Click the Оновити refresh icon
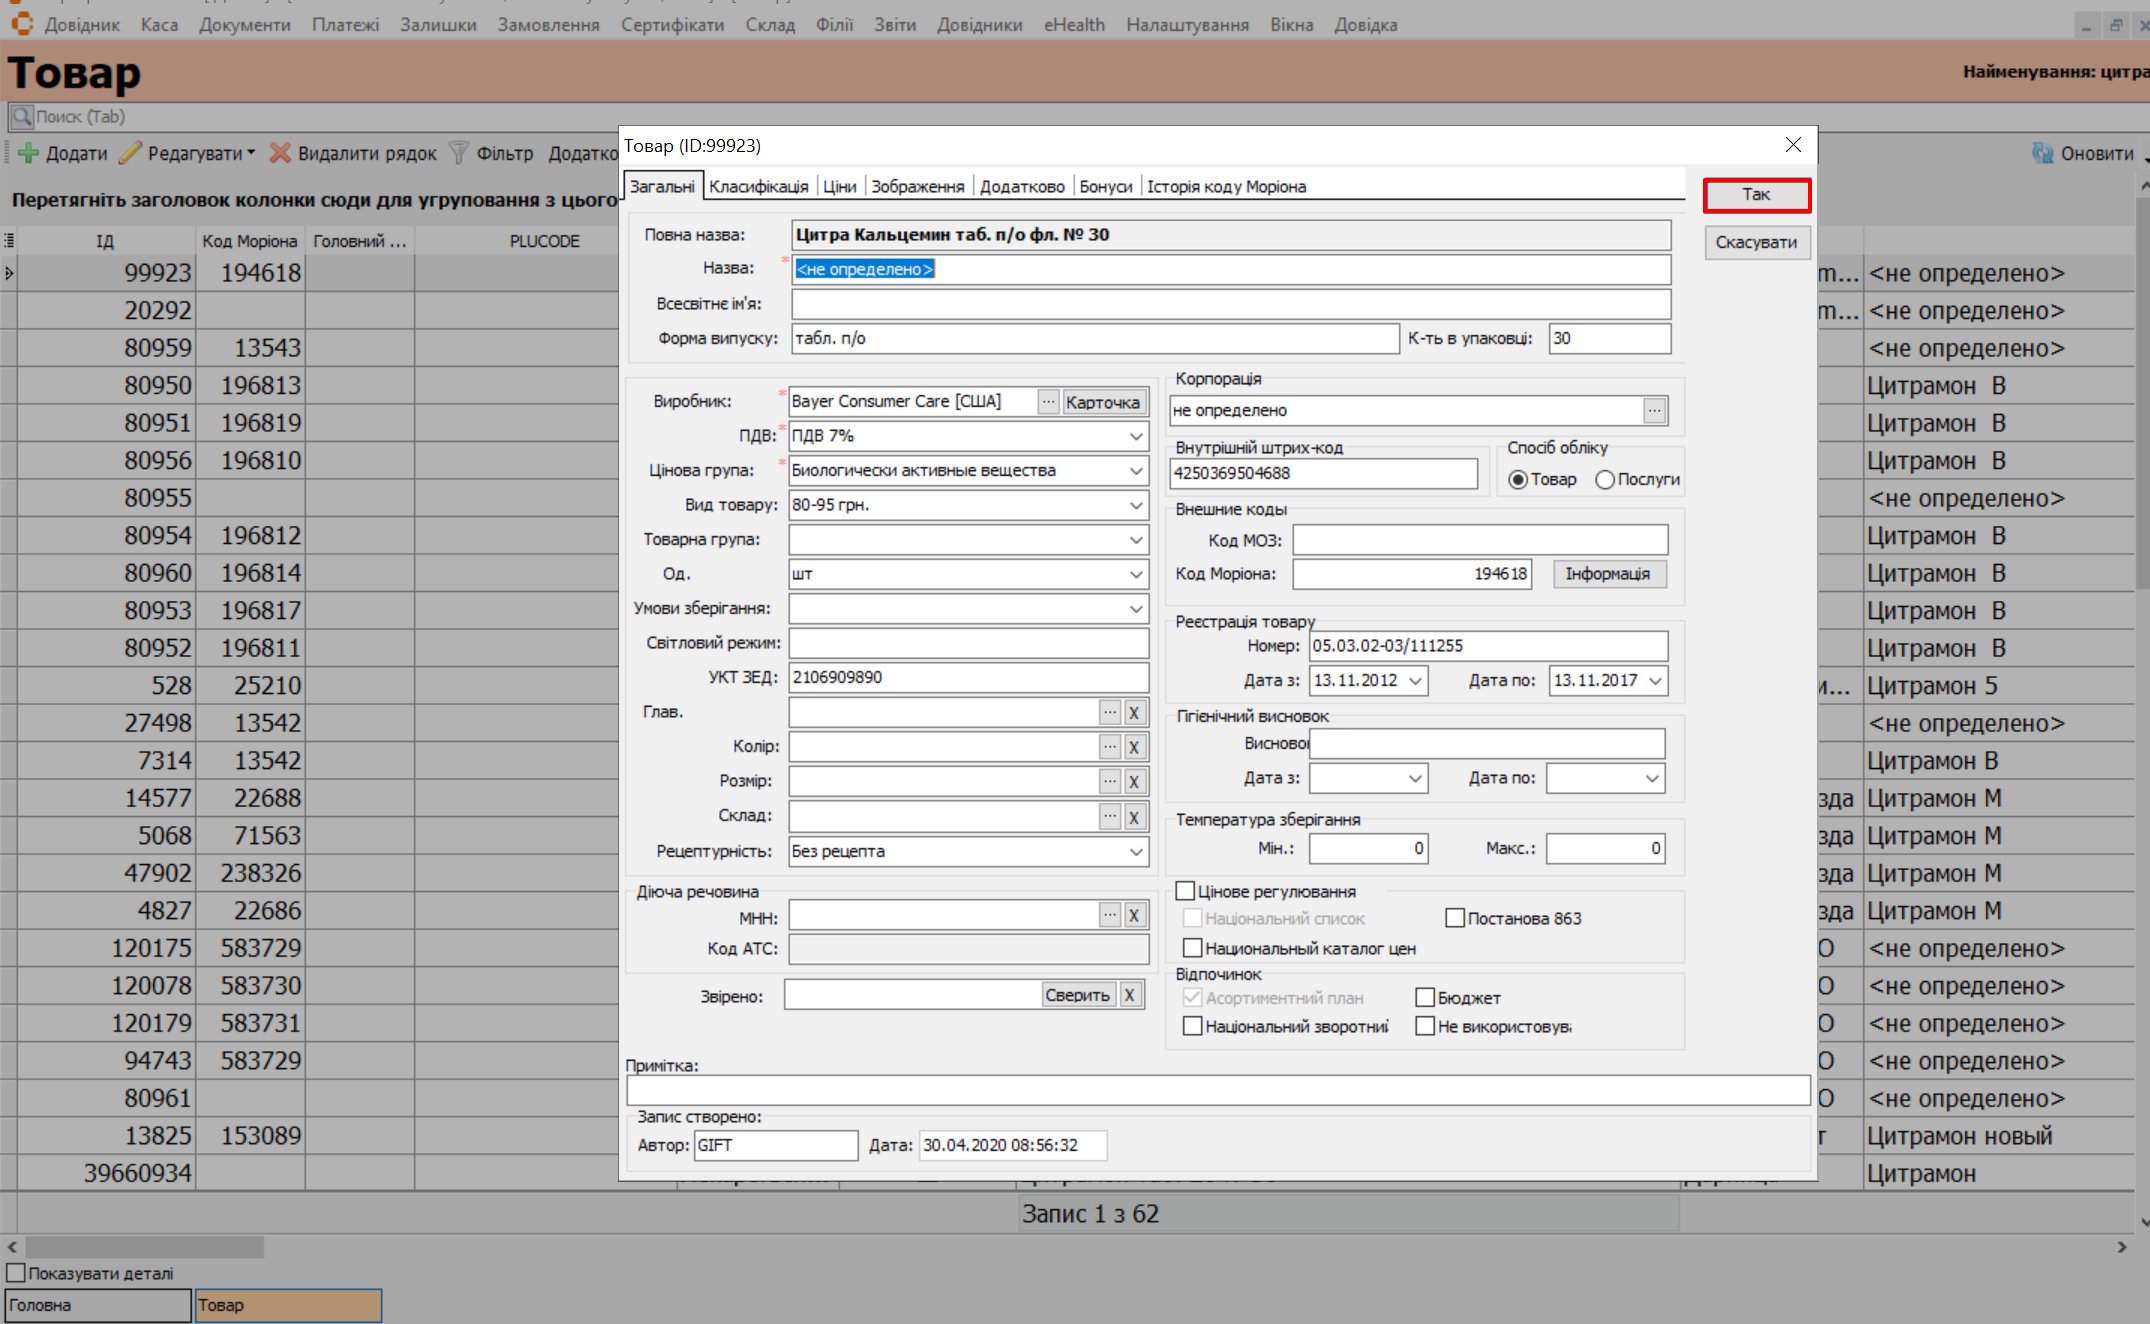 [x=2042, y=153]
